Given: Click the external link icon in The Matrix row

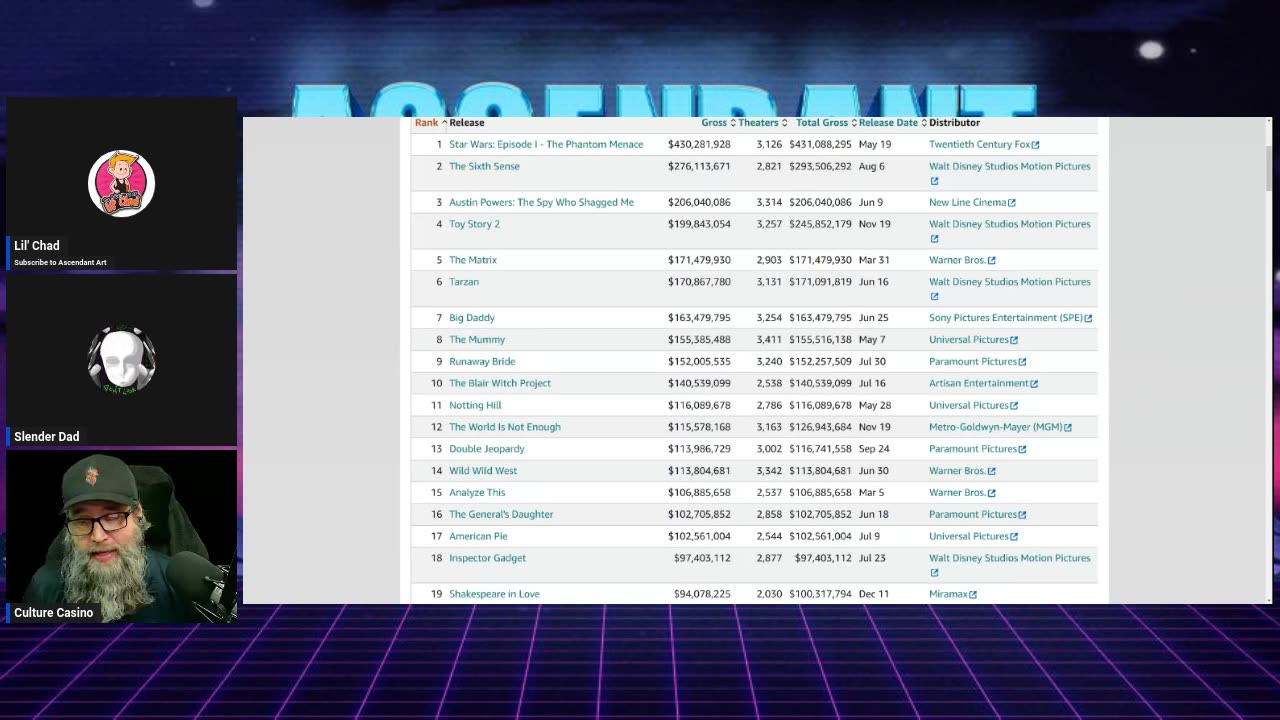Looking at the screenshot, I should coord(992,261).
